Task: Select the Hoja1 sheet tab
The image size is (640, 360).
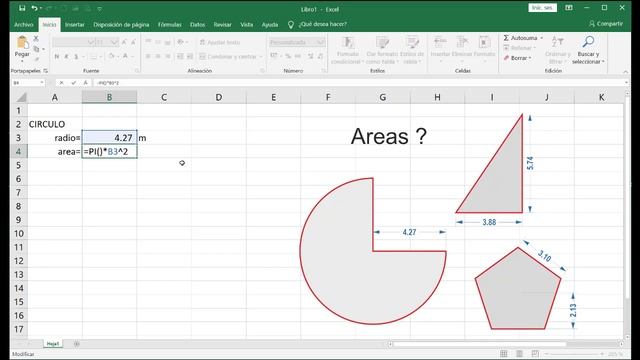Action: (x=53, y=344)
